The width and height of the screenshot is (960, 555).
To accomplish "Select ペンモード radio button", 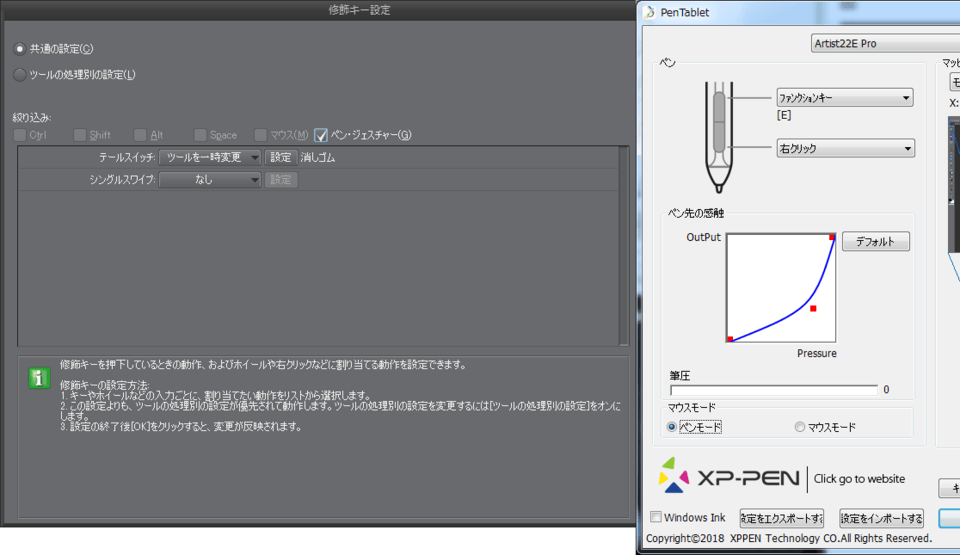I will click(672, 427).
